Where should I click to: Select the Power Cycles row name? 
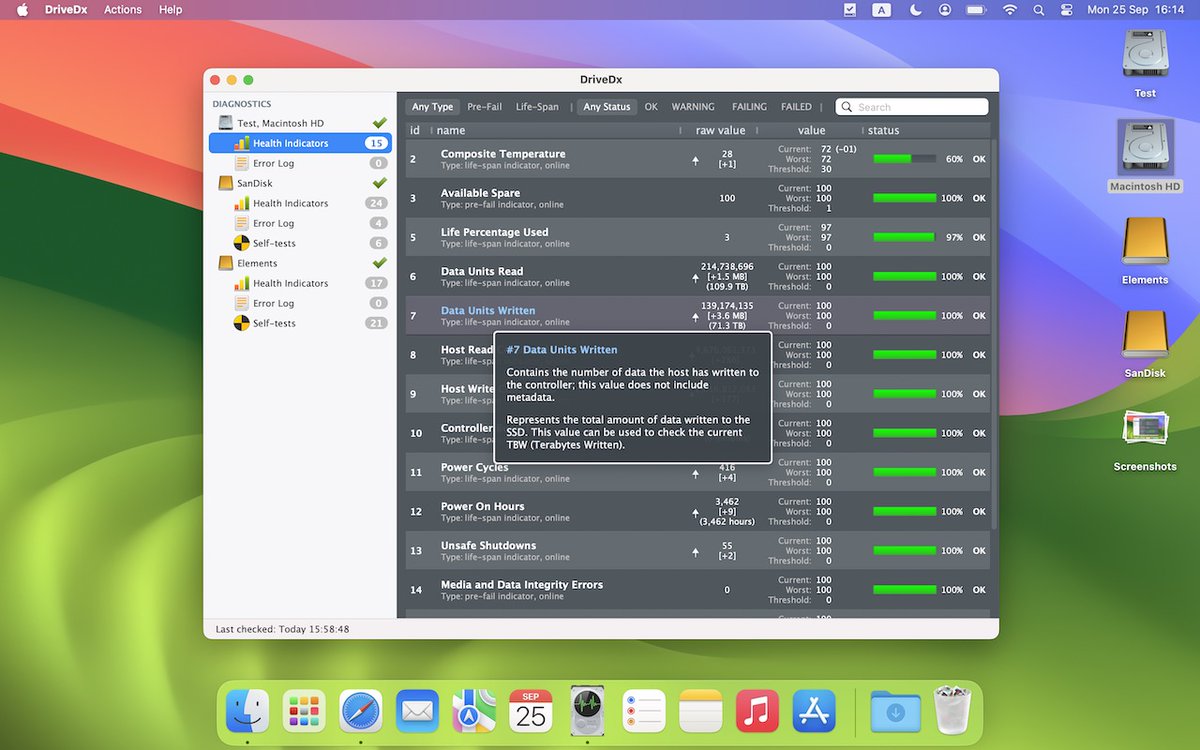(x=475, y=467)
